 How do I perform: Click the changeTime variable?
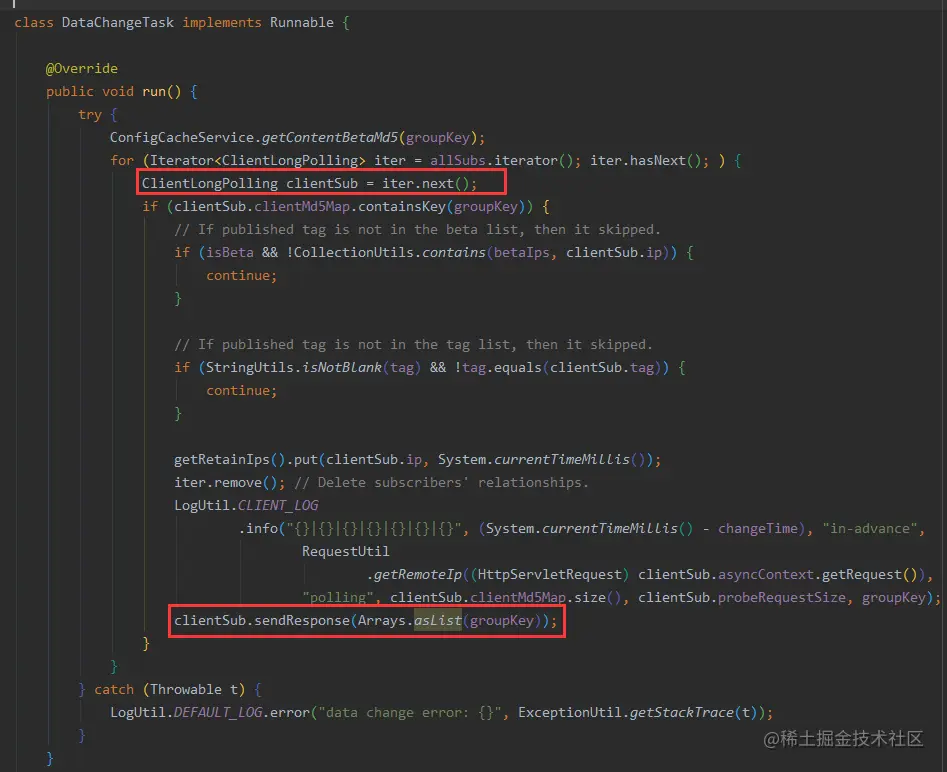758,528
